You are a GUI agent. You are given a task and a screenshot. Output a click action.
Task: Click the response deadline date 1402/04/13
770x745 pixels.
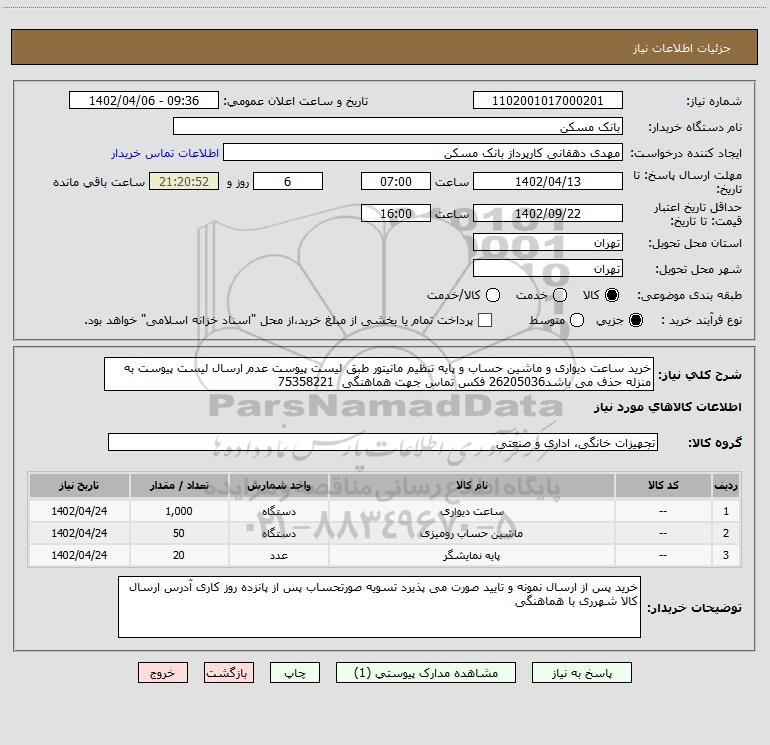tap(548, 182)
